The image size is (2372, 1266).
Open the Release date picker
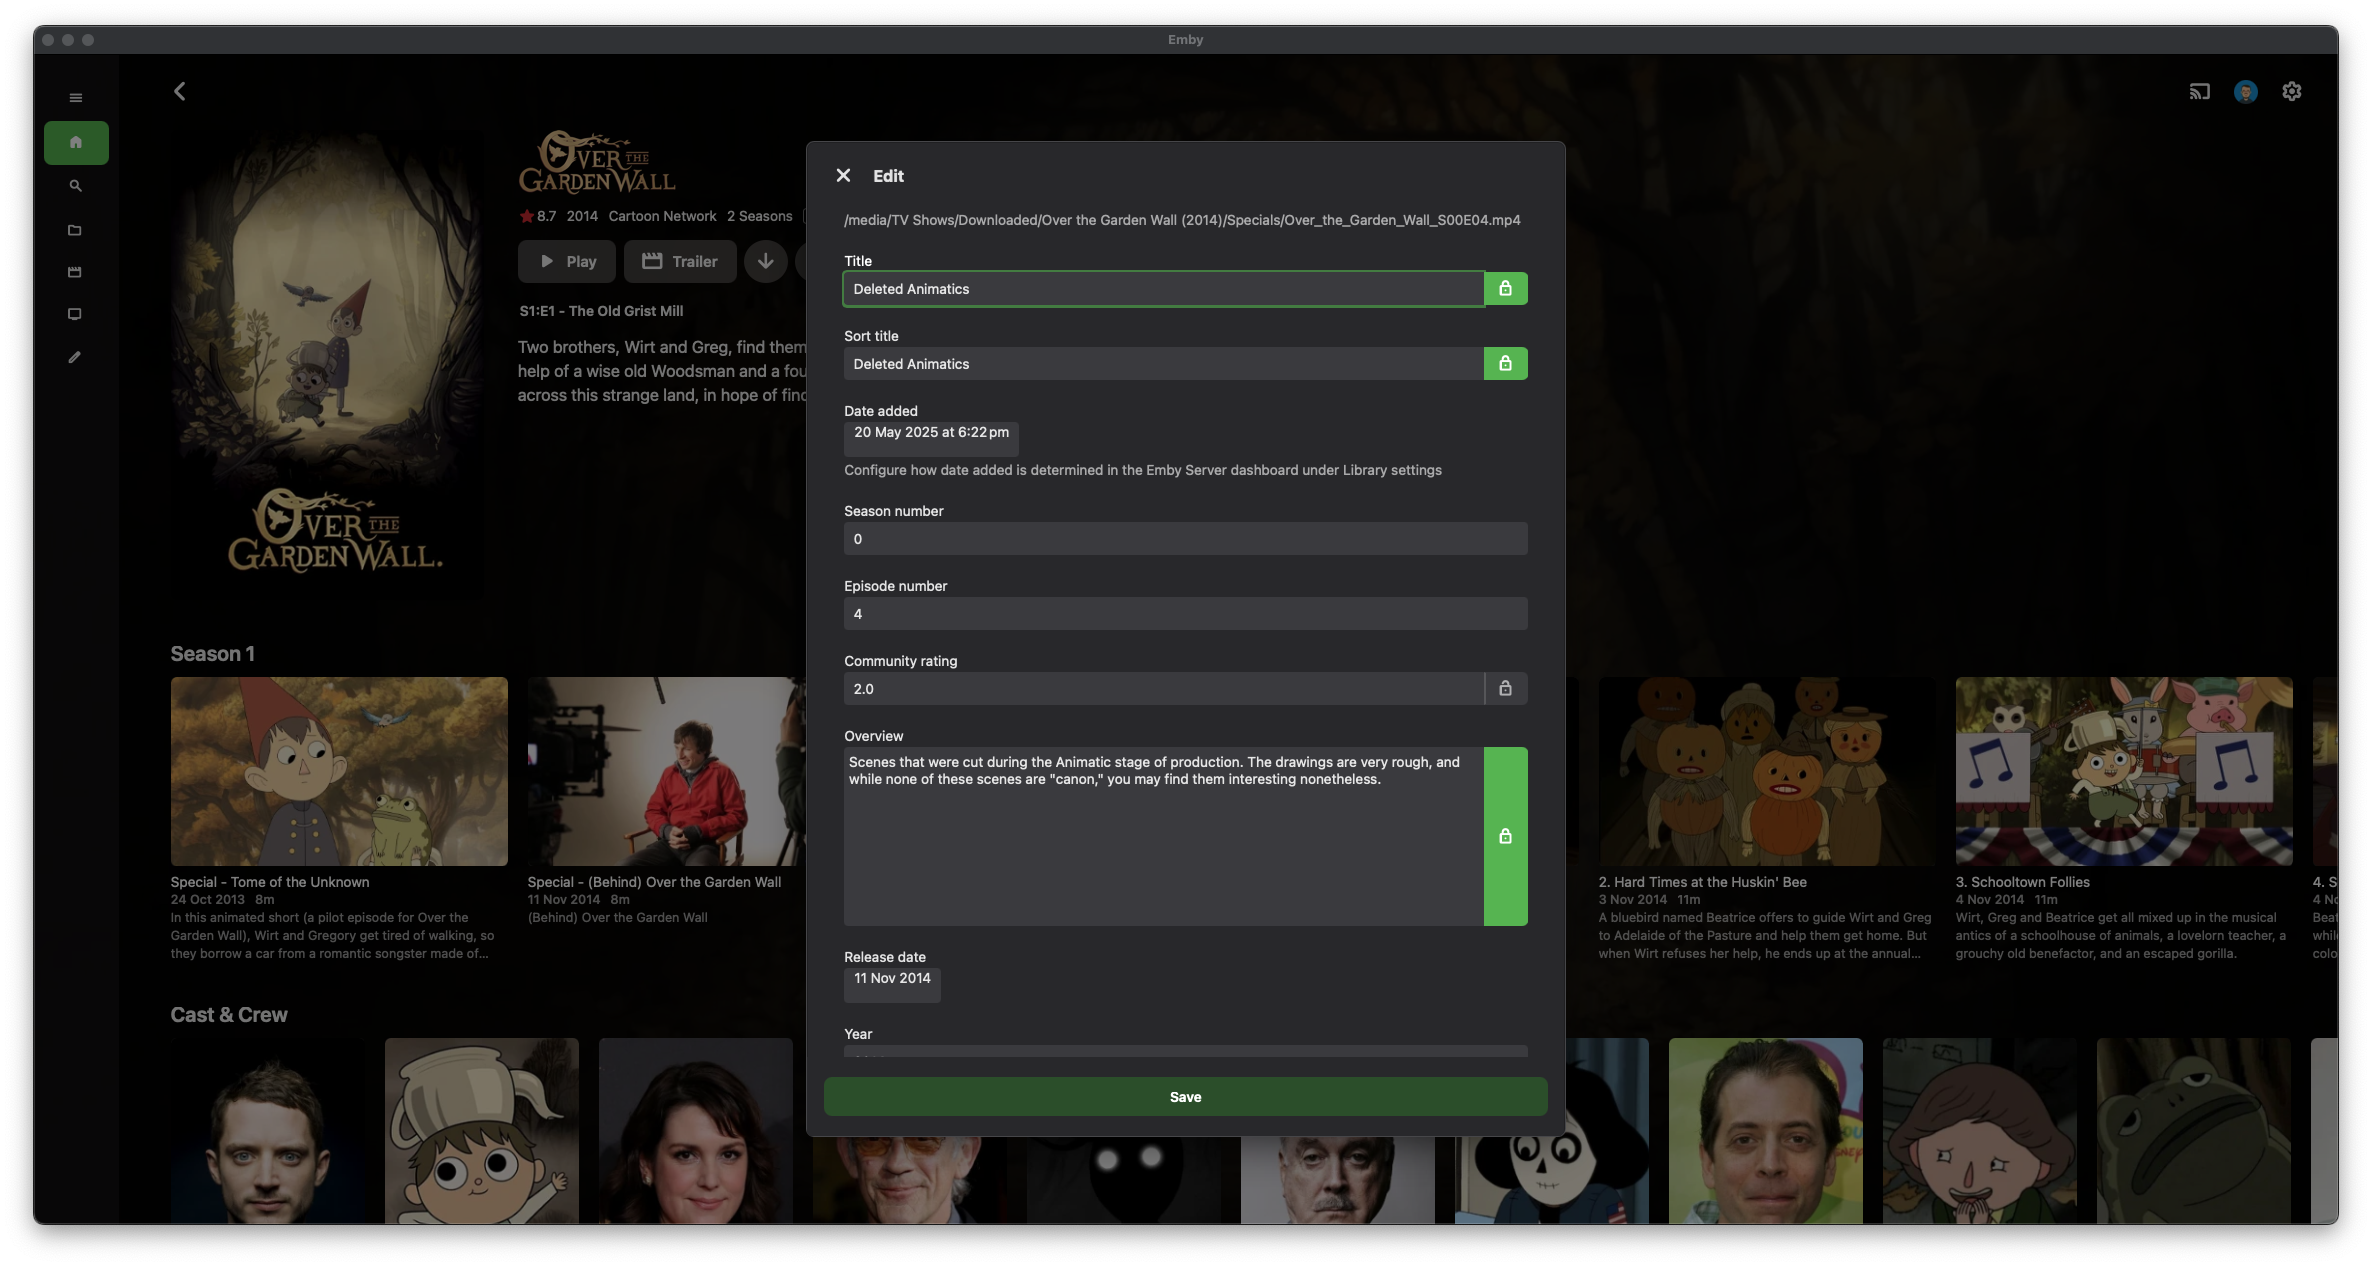[892, 980]
